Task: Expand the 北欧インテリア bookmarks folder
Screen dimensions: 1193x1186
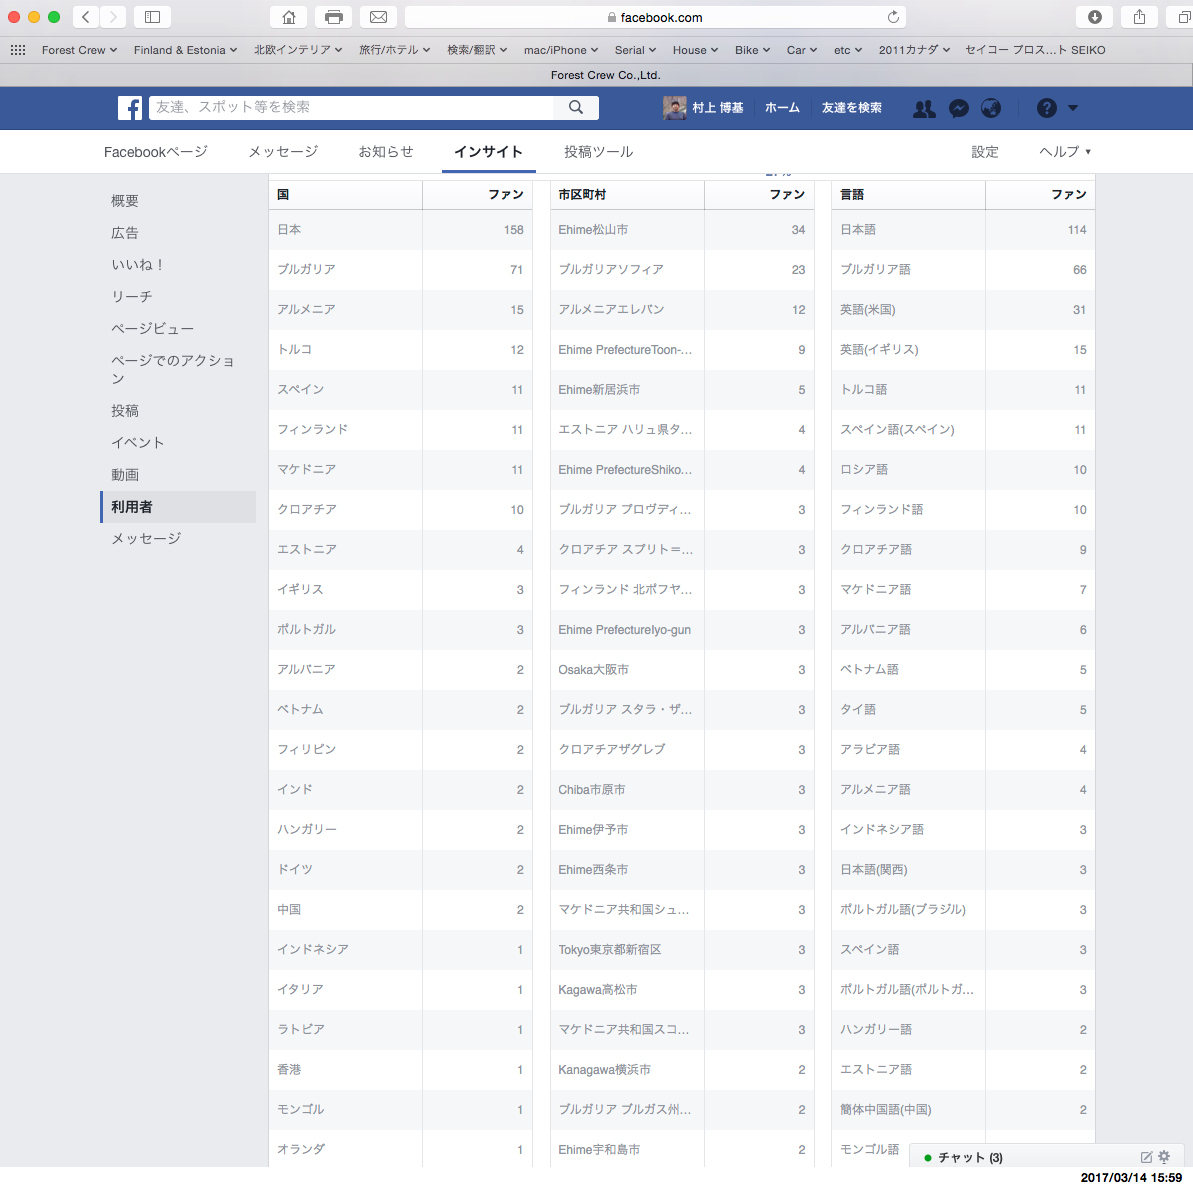Action: (297, 50)
